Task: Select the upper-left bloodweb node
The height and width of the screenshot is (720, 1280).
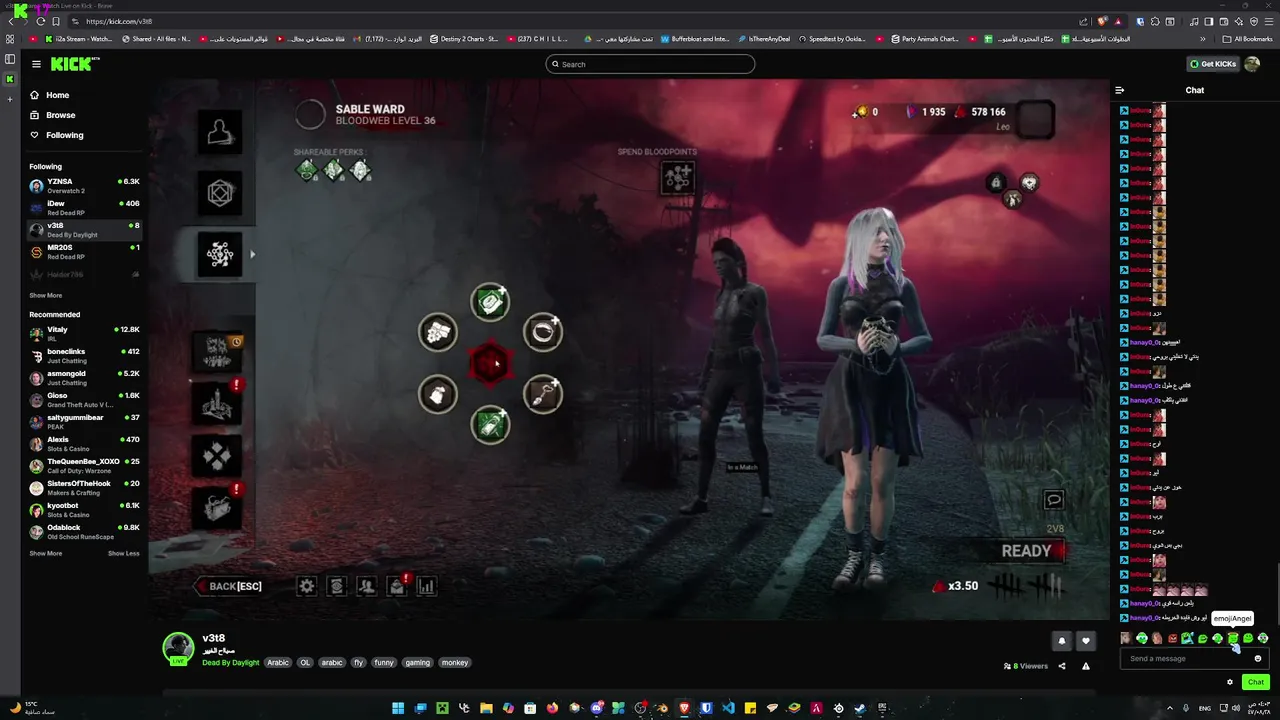Action: coord(438,333)
